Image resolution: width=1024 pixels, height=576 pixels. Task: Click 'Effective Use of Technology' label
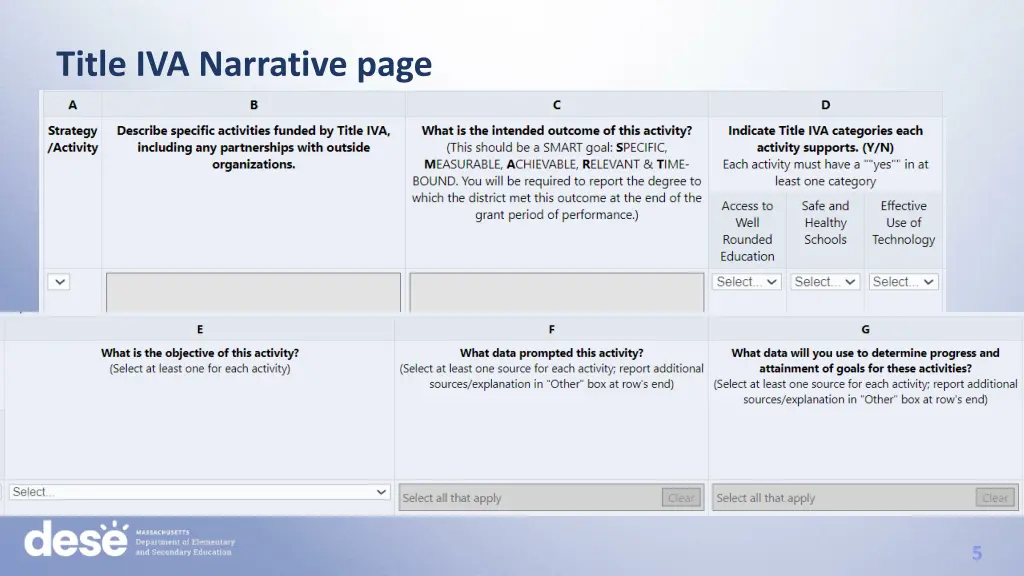coord(904,222)
